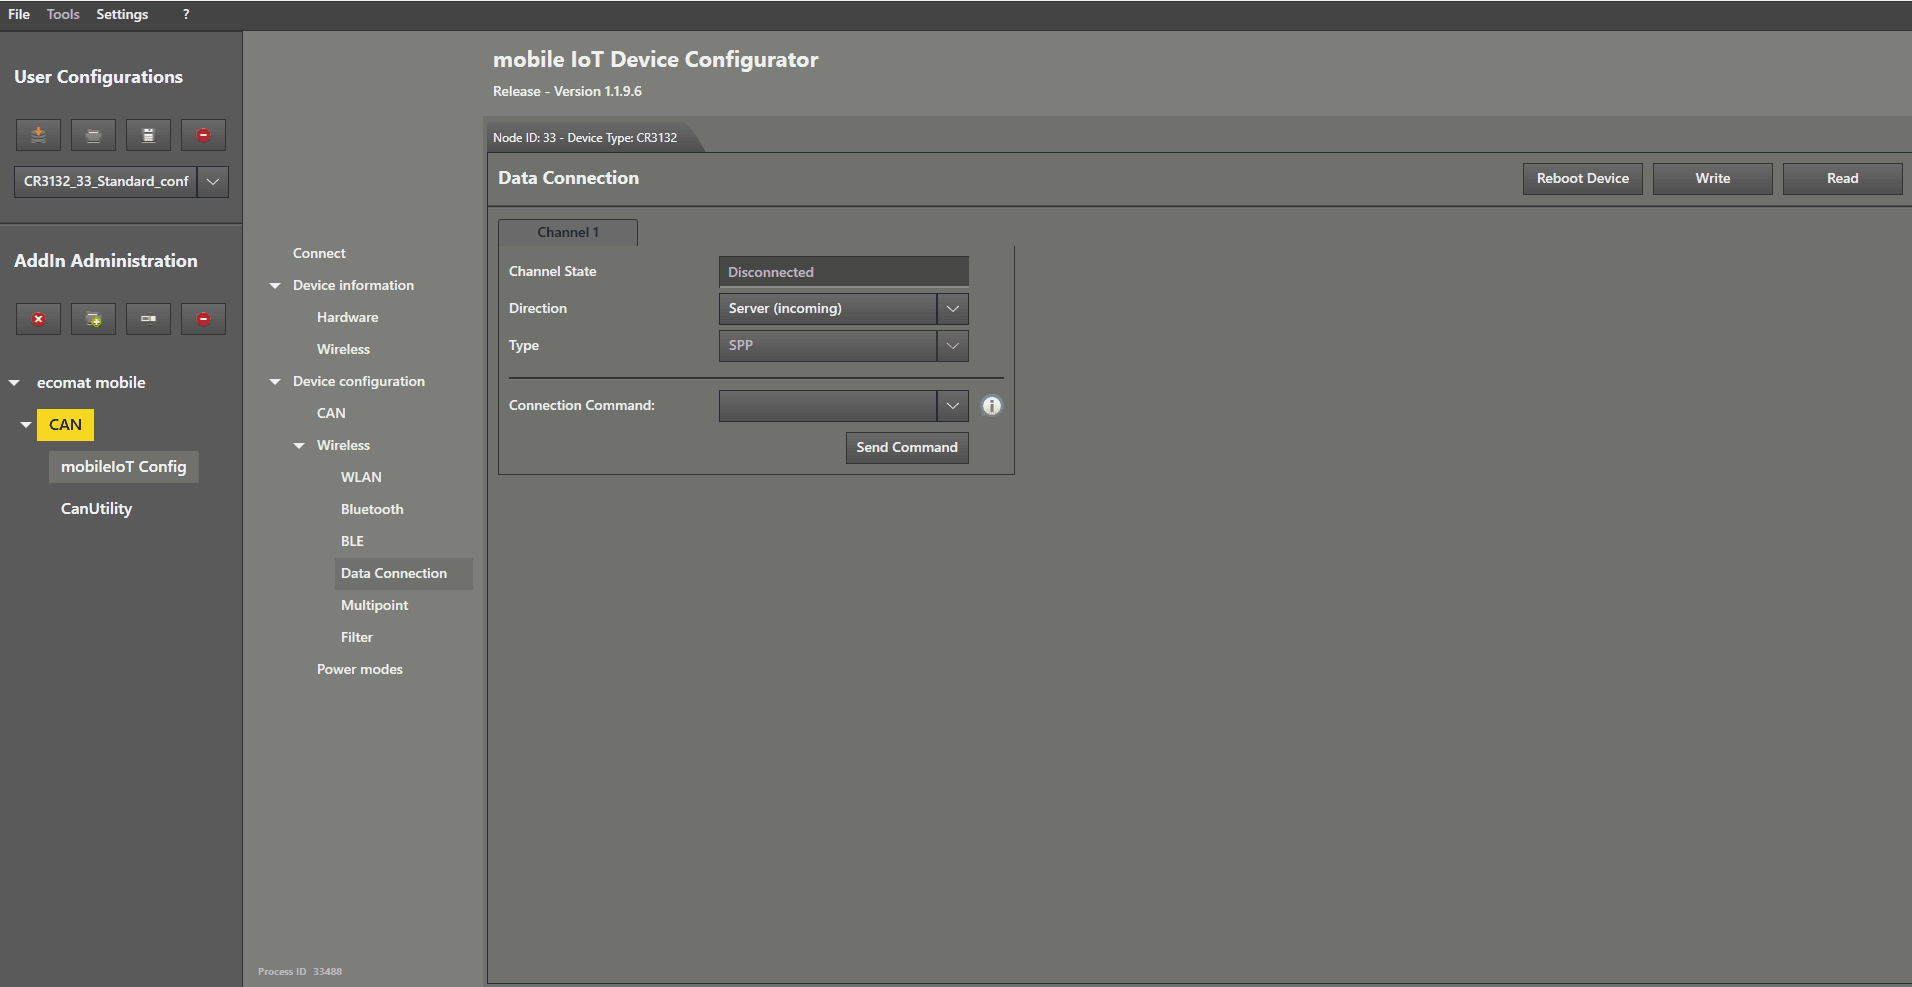This screenshot has width=1912, height=987.
Task: Collapse the Device configuration tree node
Action: (x=275, y=382)
